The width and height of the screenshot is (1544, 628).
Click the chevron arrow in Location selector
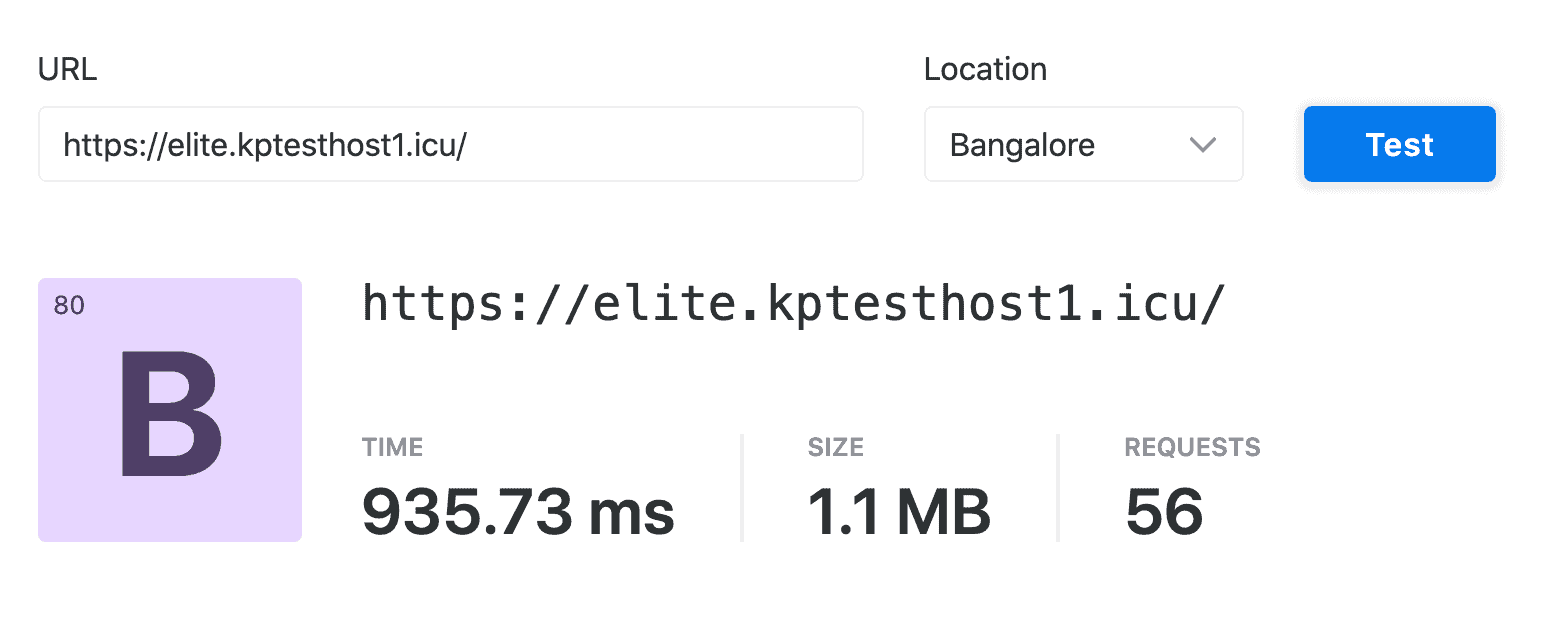point(1201,145)
